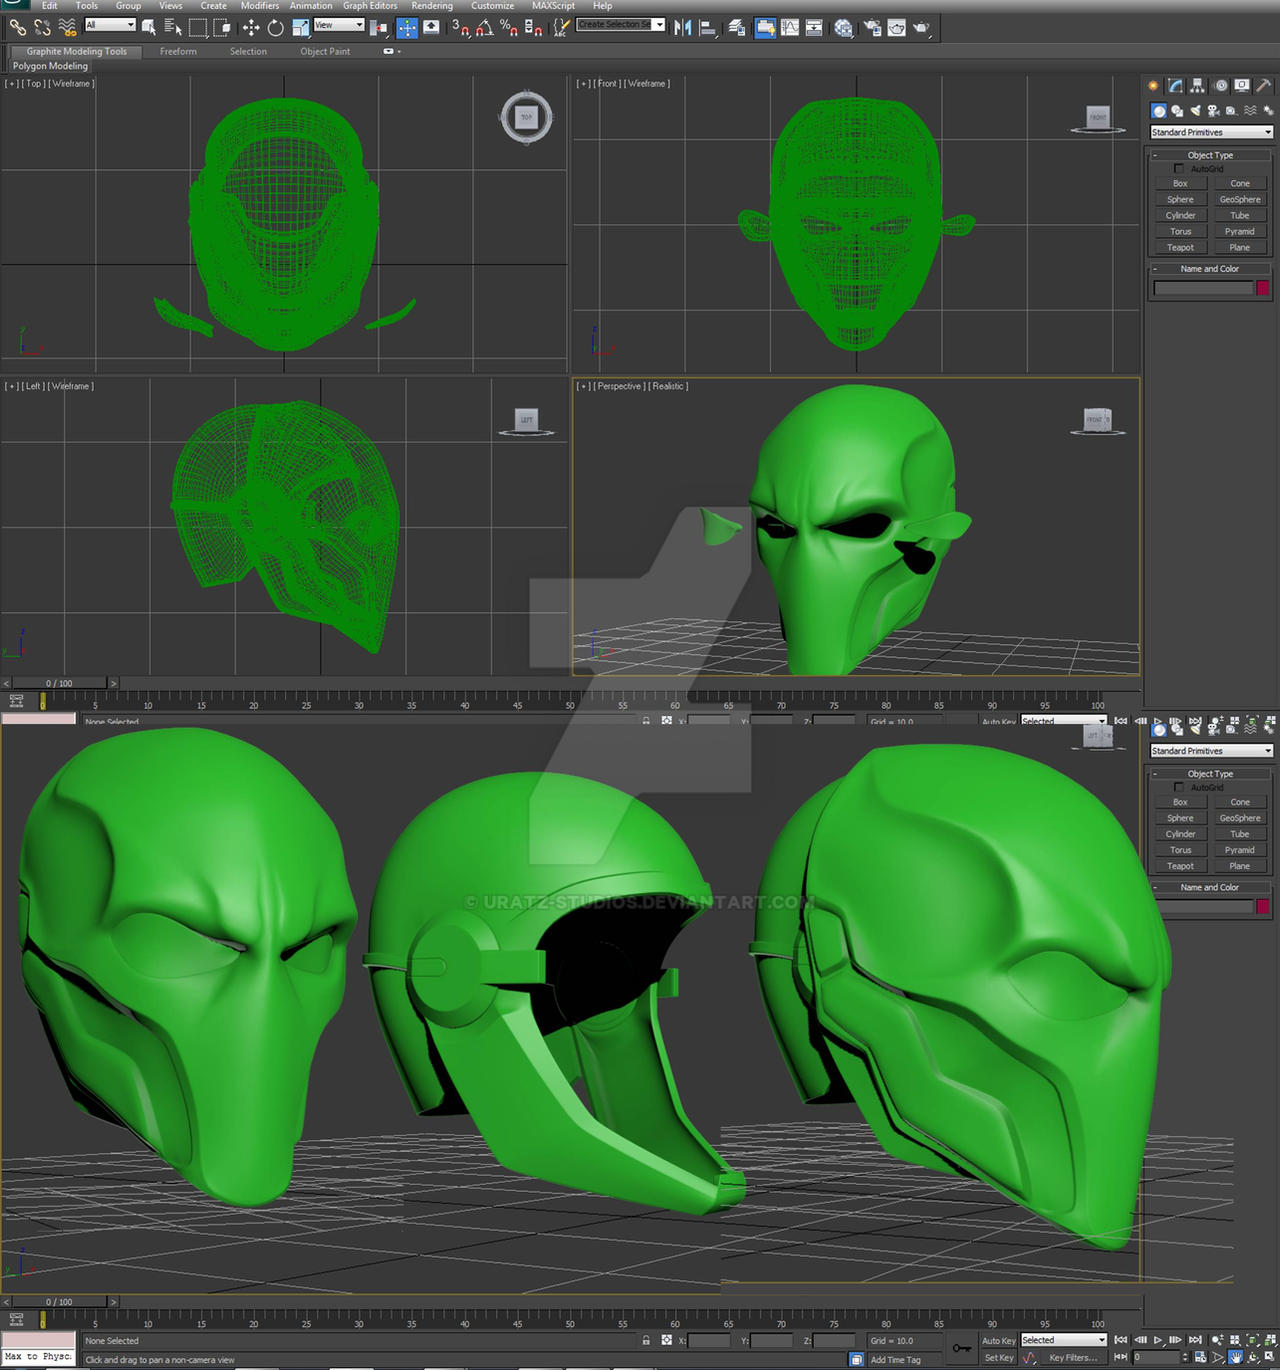Image resolution: width=1280 pixels, height=1370 pixels.
Task: Click the X coordinate field in bottom status bar
Action: click(x=709, y=1340)
